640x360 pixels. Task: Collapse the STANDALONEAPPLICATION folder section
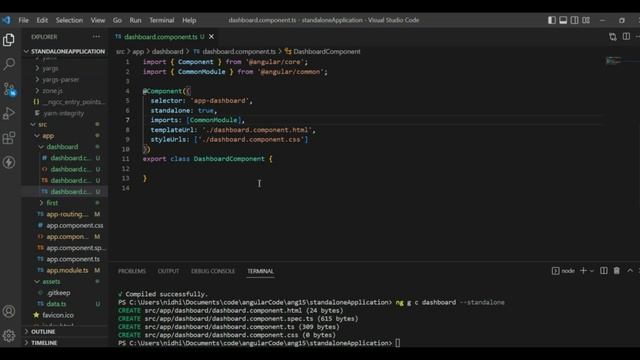click(65, 51)
